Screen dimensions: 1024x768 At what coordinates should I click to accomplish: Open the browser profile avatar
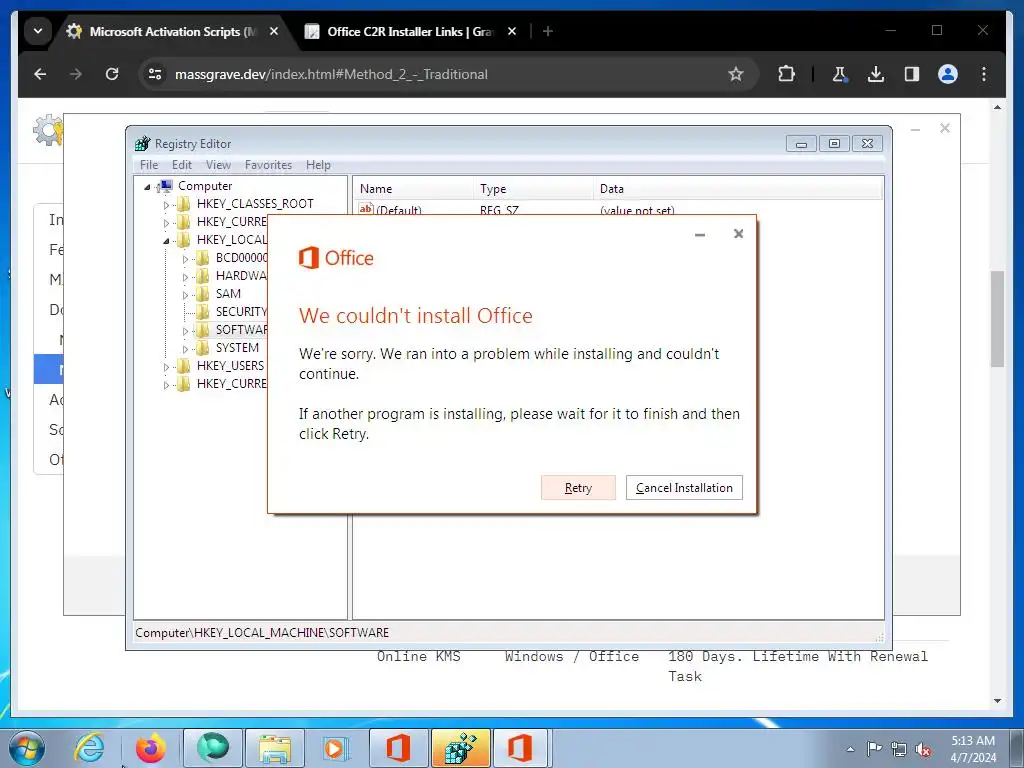948,74
